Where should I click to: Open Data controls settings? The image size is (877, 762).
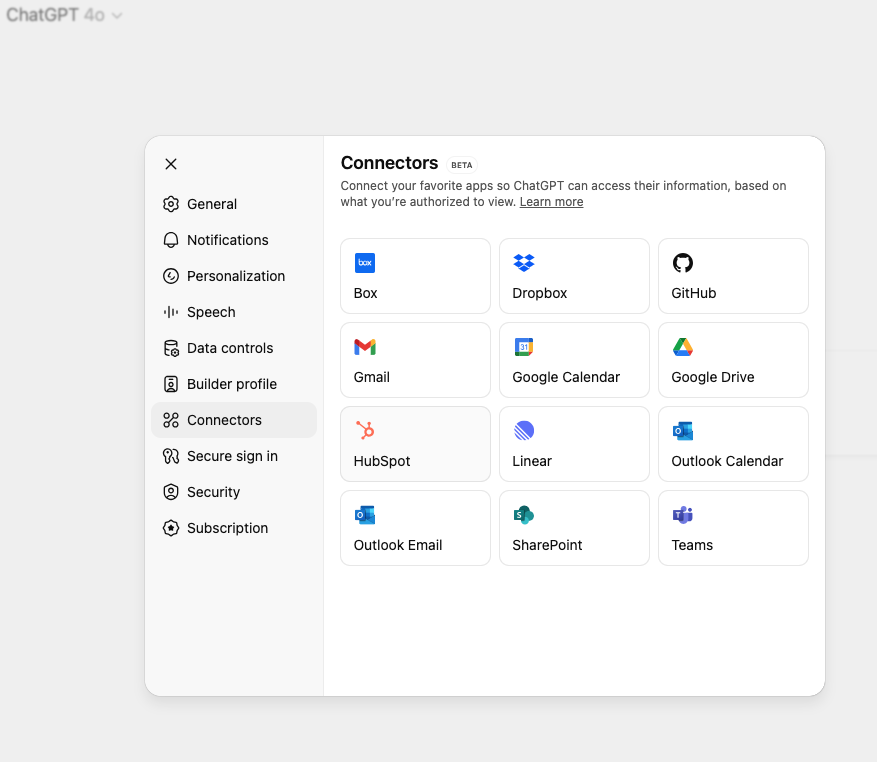[234, 348]
